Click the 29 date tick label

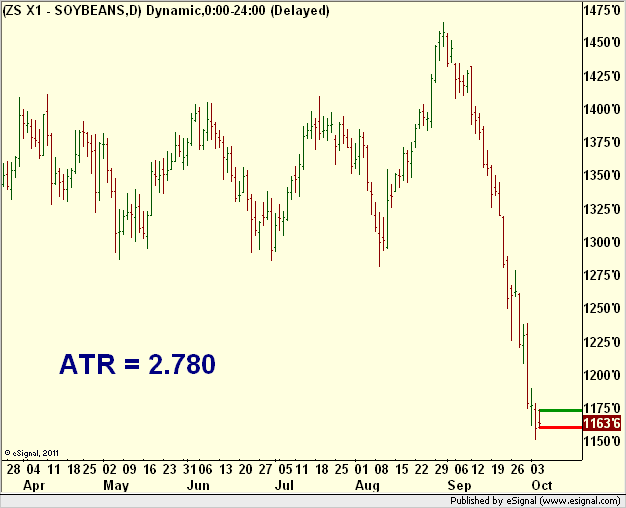pyautogui.click(x=442, y=469)
